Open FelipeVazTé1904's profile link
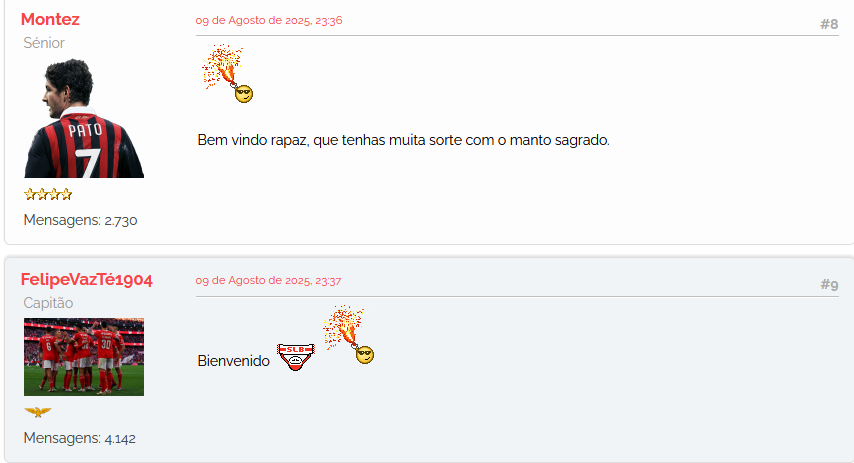Screen dimensions: 854x463 [87, 279]
